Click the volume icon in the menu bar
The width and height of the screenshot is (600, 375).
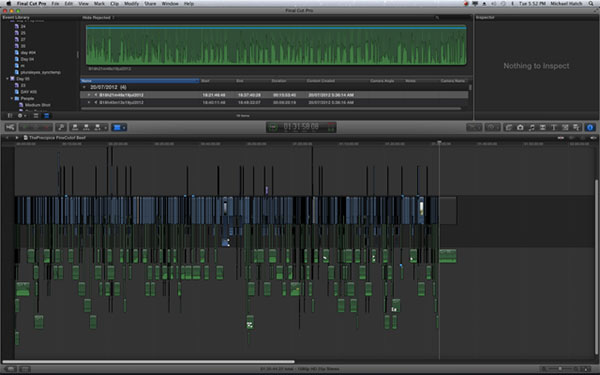click(x=494, y=3)
